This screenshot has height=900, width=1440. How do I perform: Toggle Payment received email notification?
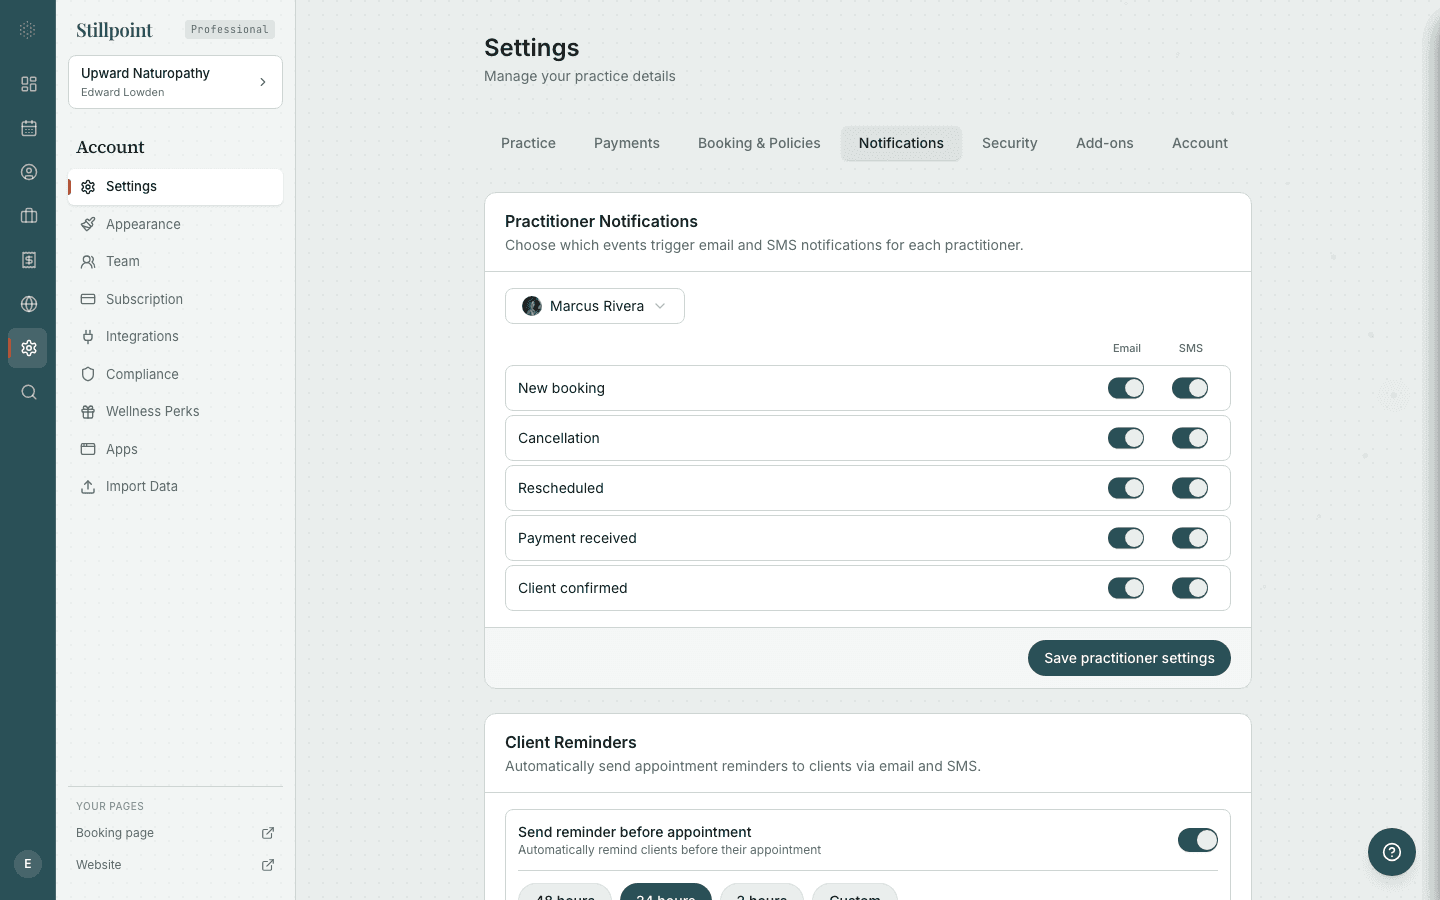(x=1126, y=538)
